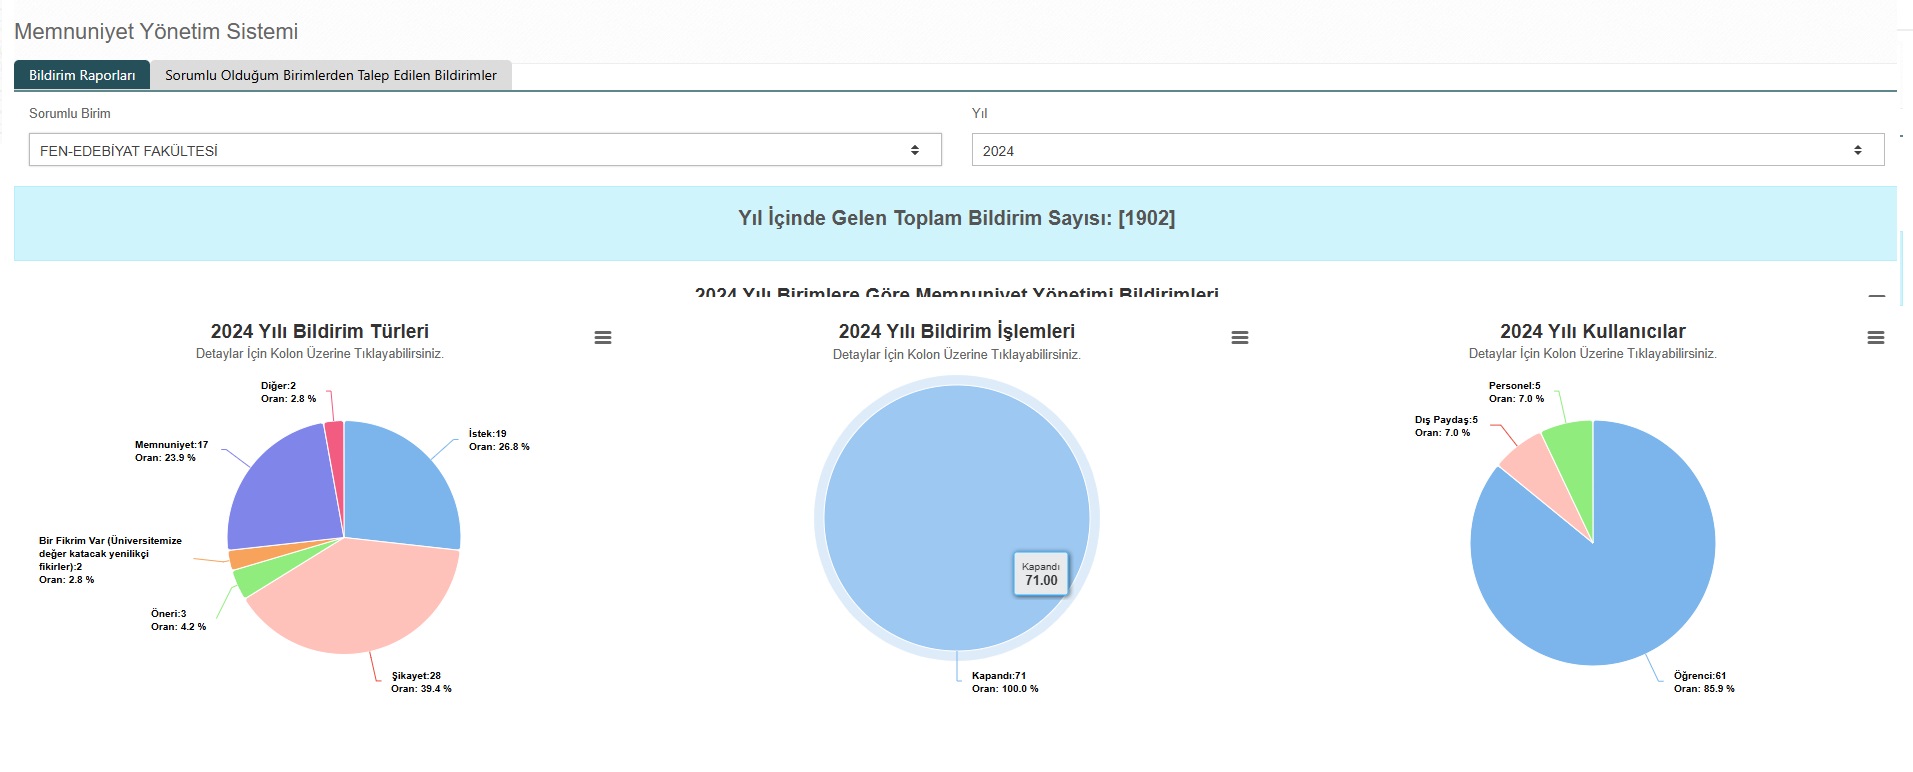Open the Yıl dropdown showing 2024
The height and width of the screenshot is (772, 1913).
click(1427, 150)
